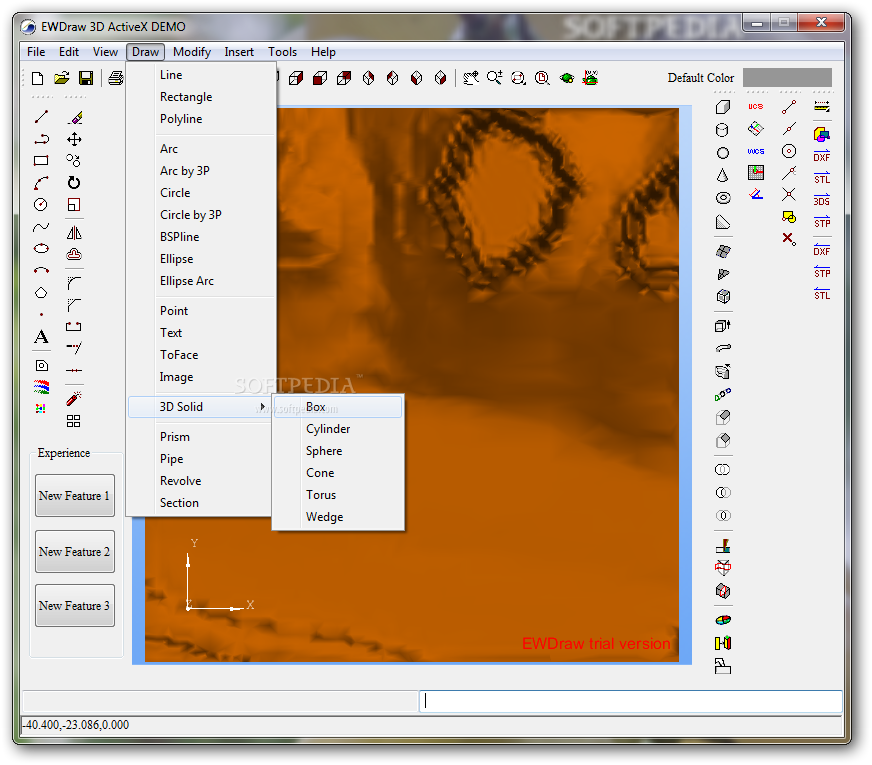Image resolution: width=872 pixels, height=765 pixels.
Task: Select the Line tool in left toolbar
Action: (41, 117)
